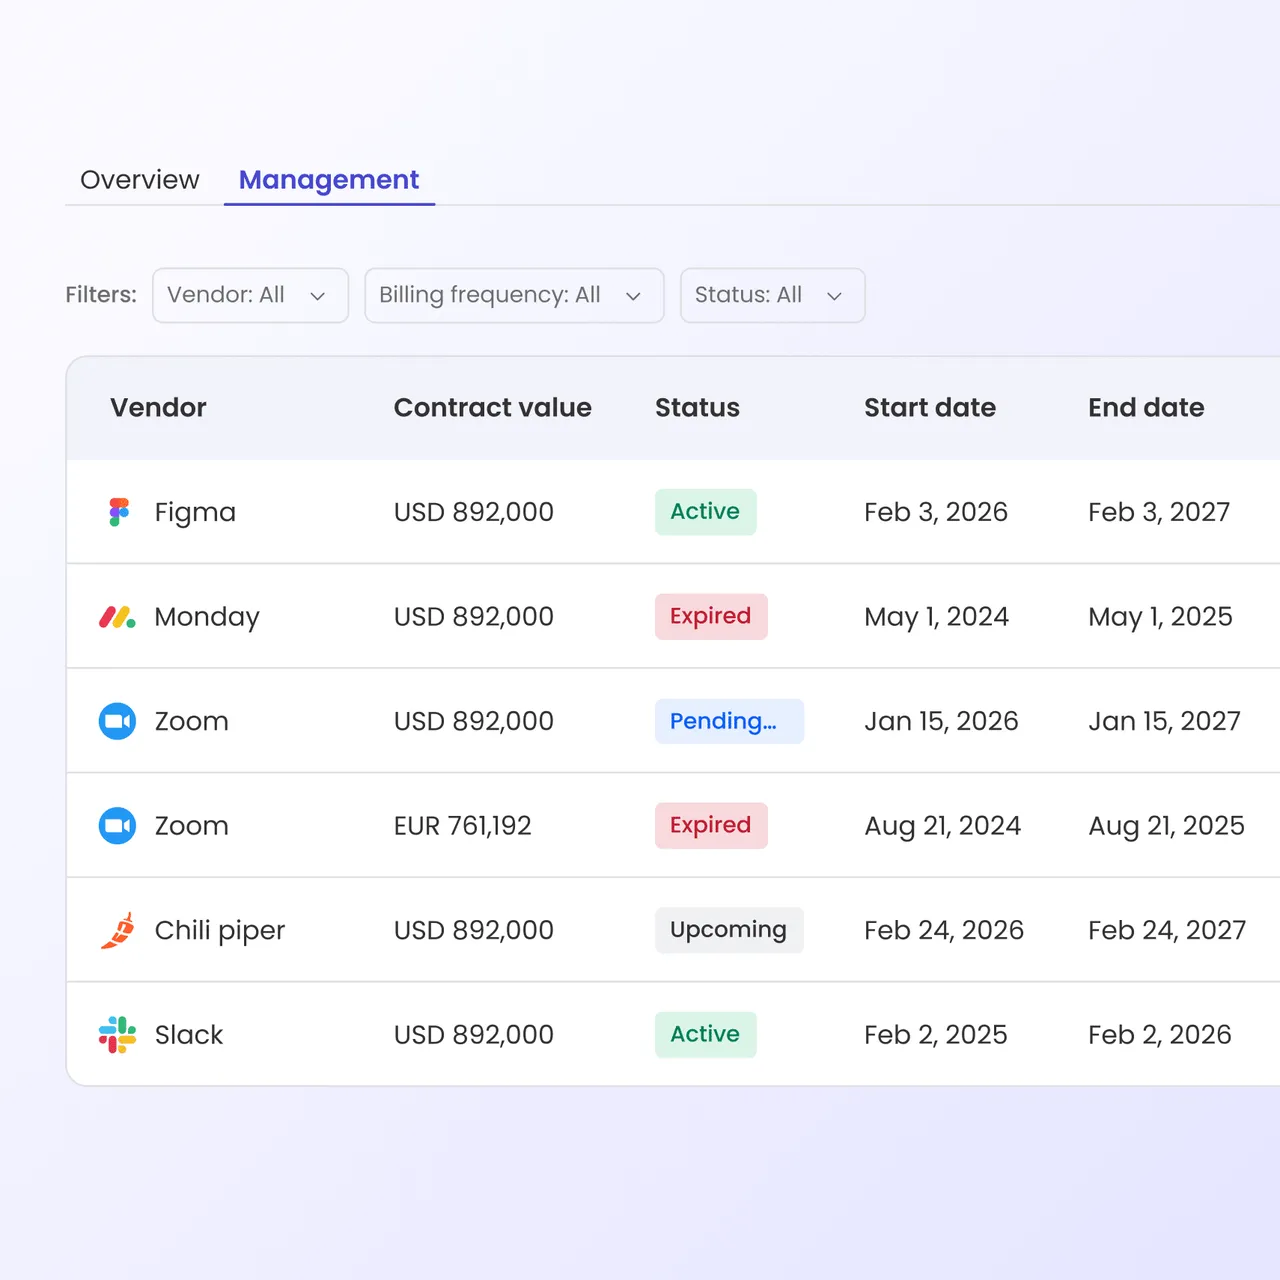1280x1280 pixels.
Task: Click the Feb 24, 2026 start date
Action: click(944, 930)
